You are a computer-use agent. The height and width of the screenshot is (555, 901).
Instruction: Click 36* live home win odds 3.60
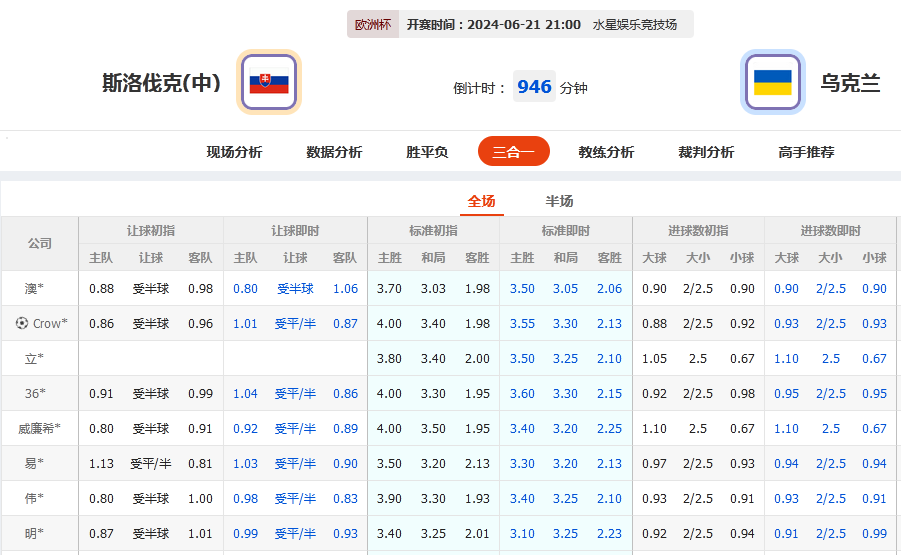522,394
